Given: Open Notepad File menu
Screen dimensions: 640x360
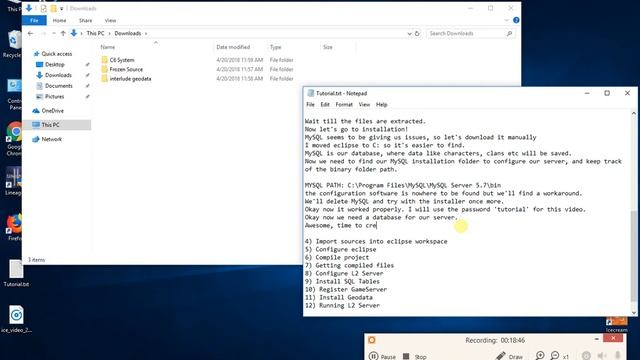Looking at the screenshot, I should click(310, 104).
